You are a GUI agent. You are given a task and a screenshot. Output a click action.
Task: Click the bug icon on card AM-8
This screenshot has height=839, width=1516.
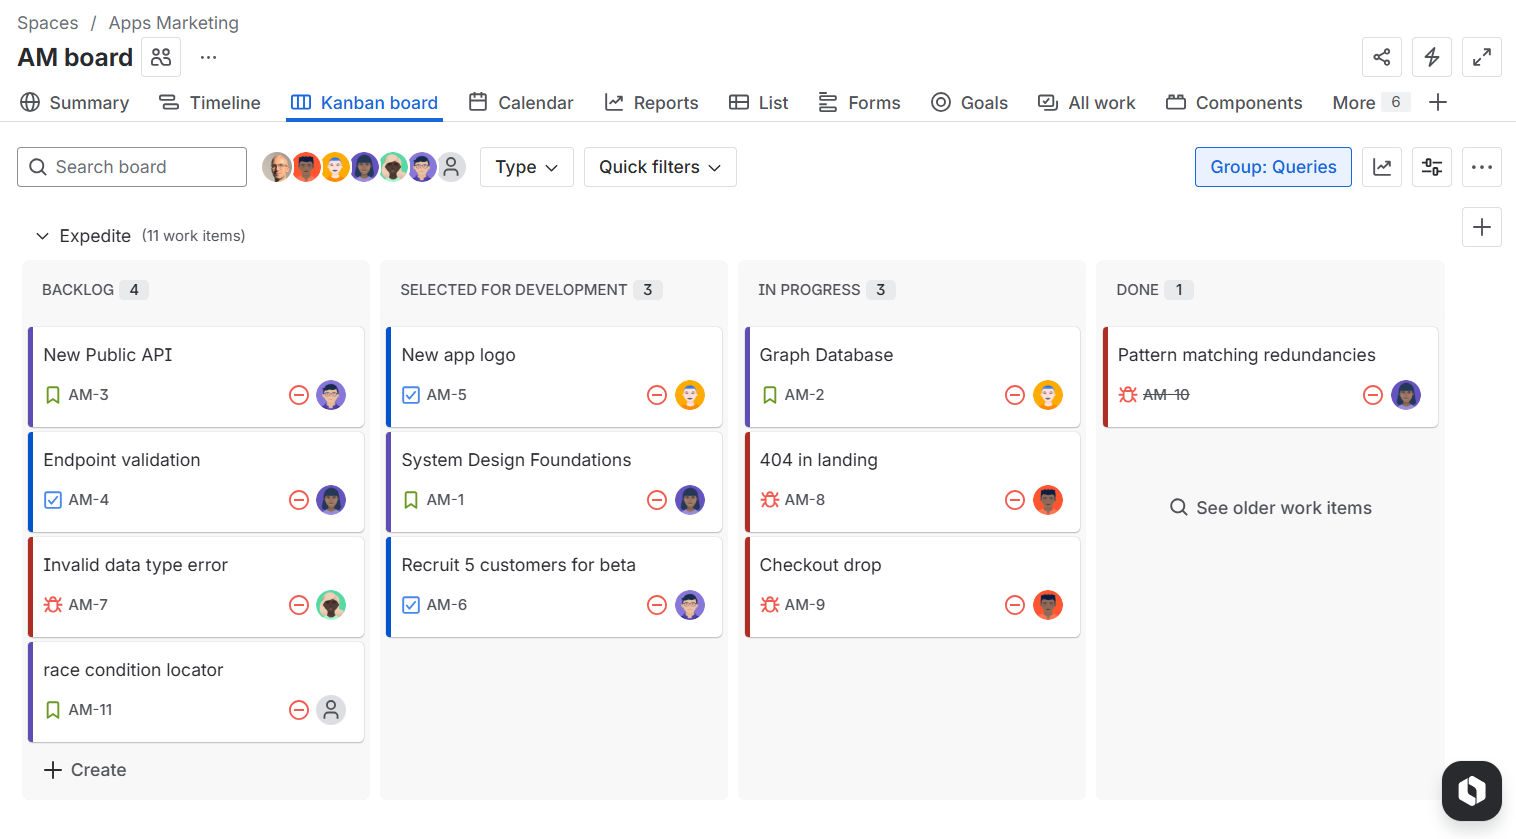[x=768, y=499]
